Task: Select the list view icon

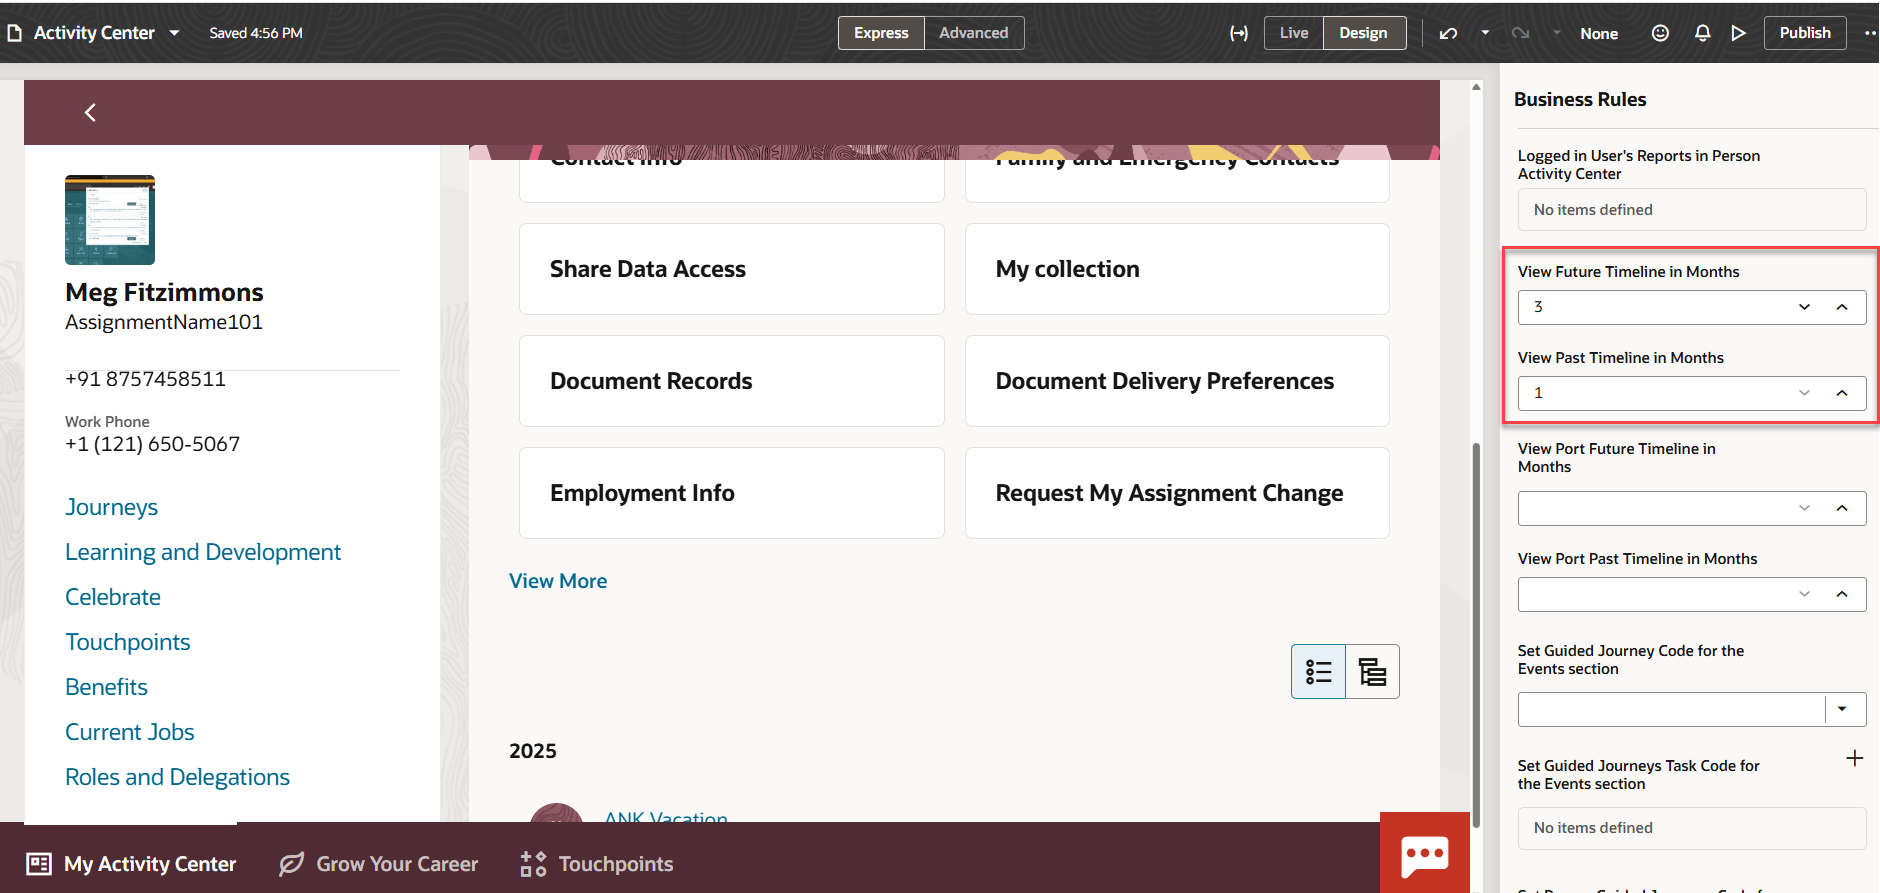Action: [1318, 671]
